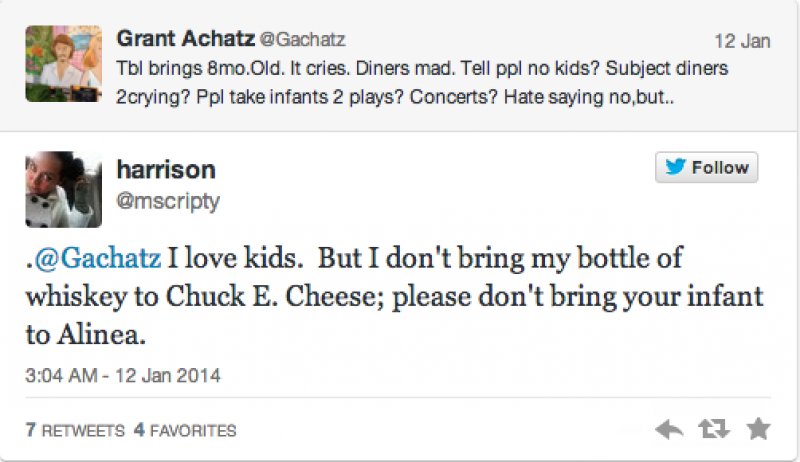Click the phrase "Chuck E. Cheese" in tweet
800x462 pixels.
296,297
